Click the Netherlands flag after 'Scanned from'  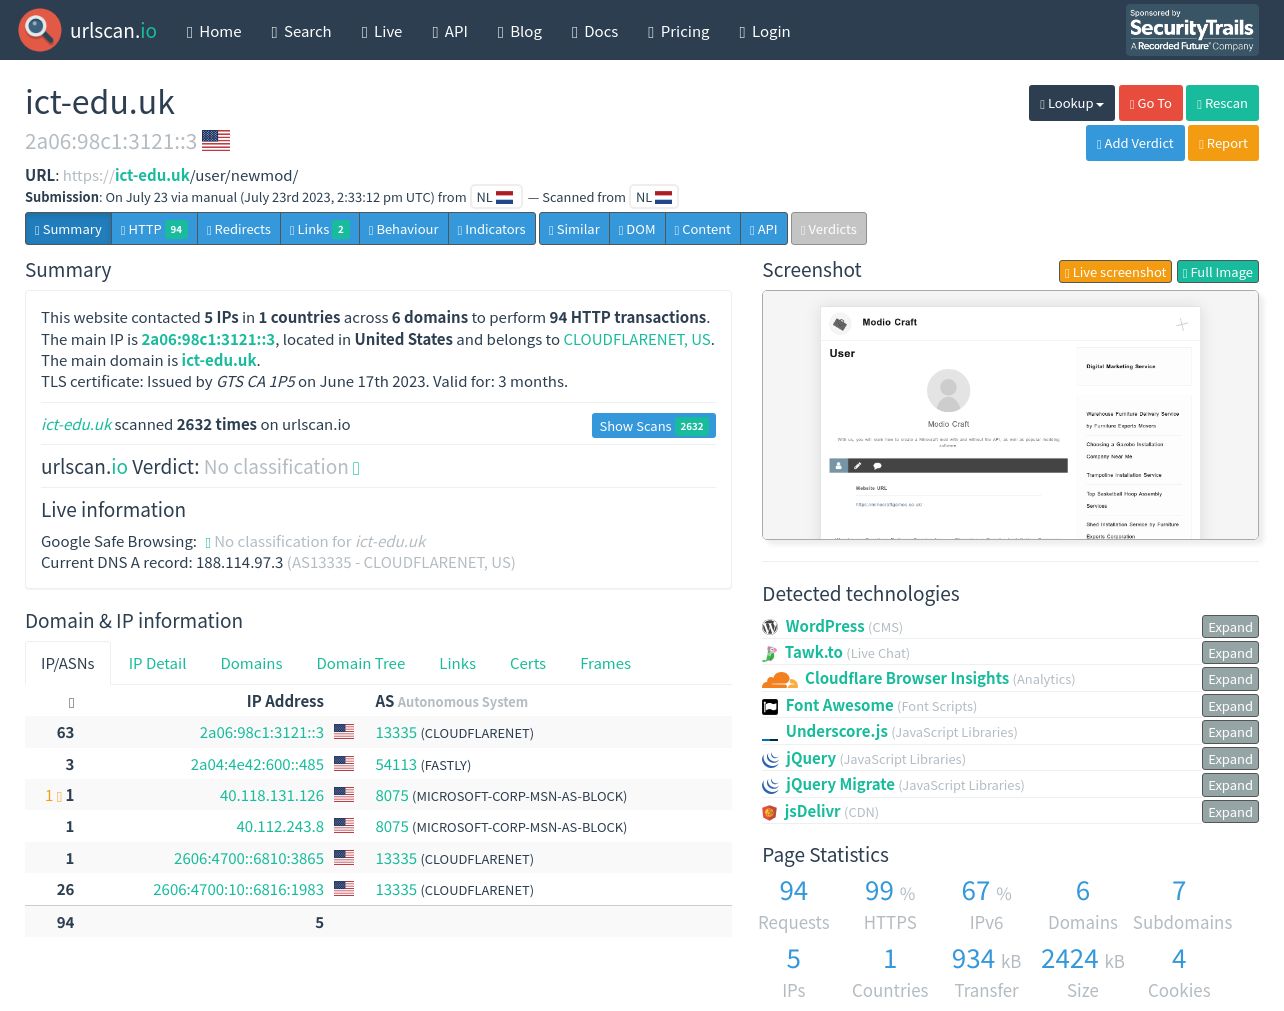point(664,197)
